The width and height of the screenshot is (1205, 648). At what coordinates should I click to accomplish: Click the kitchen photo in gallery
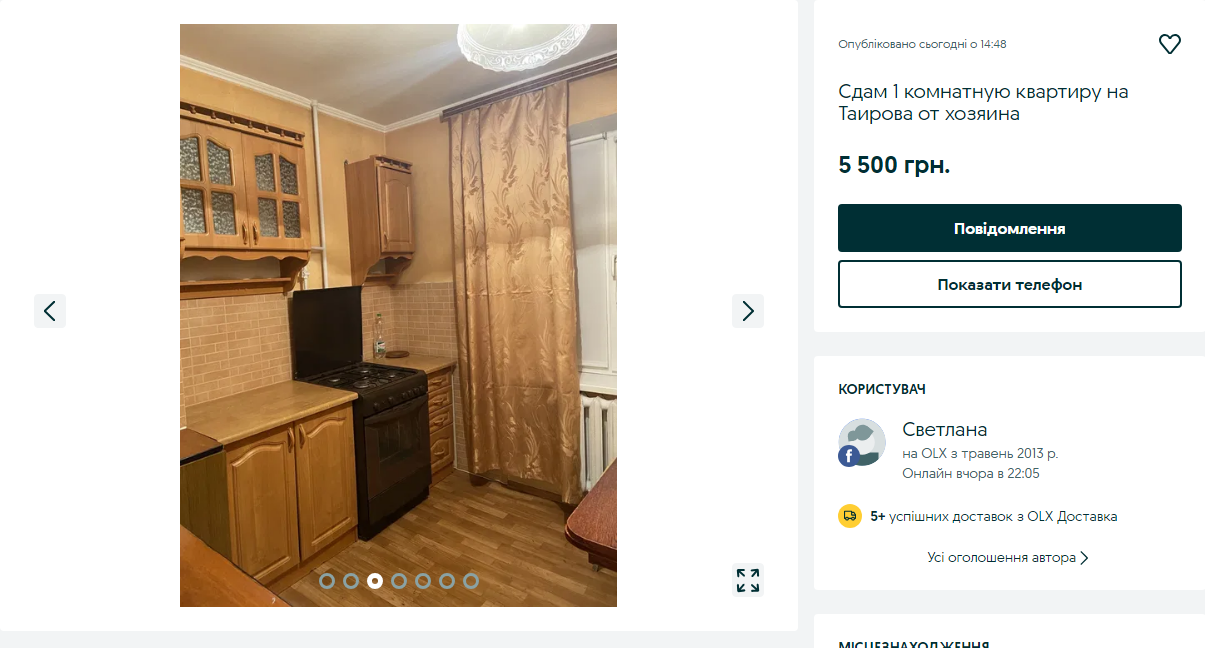pos(398,315)
